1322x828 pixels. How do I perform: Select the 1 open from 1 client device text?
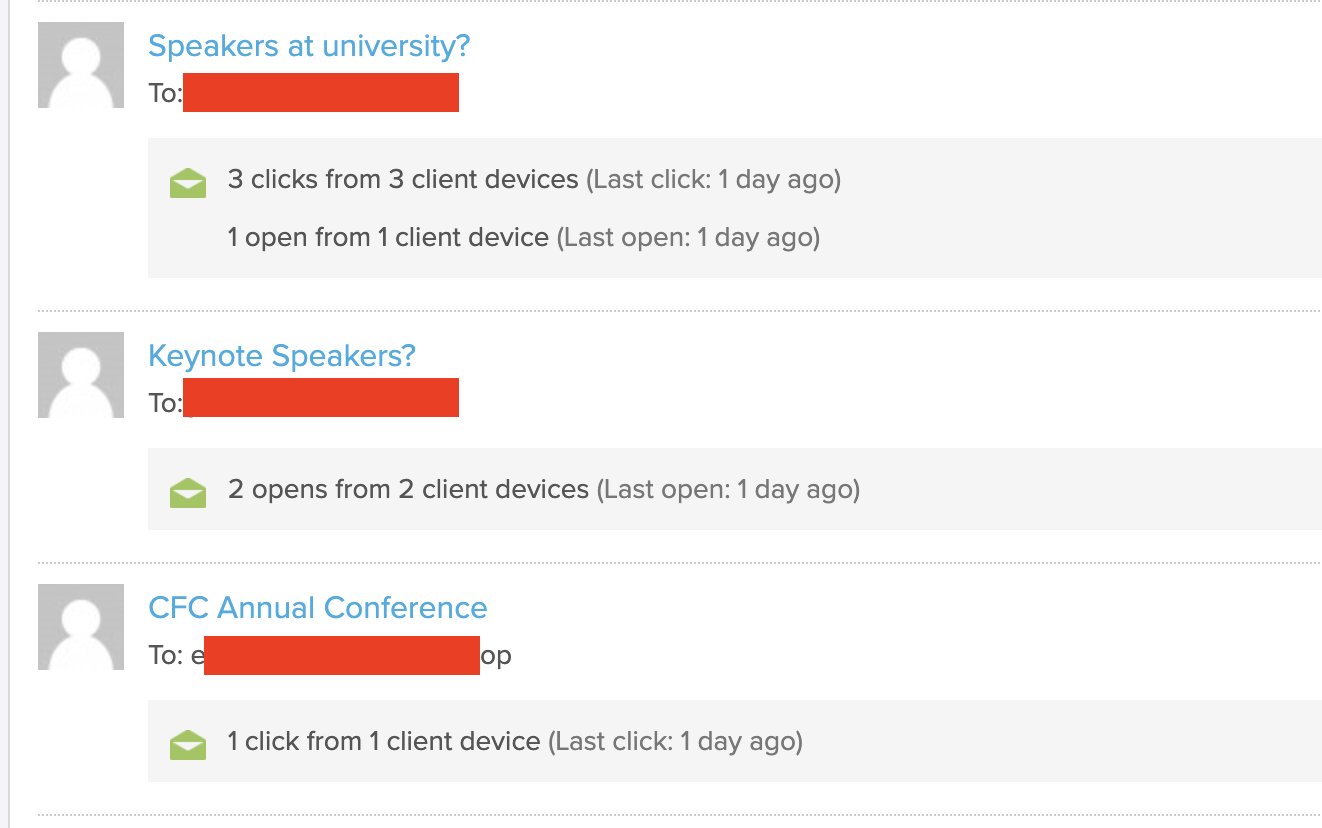pyautogui.click(x=388, y=238)
